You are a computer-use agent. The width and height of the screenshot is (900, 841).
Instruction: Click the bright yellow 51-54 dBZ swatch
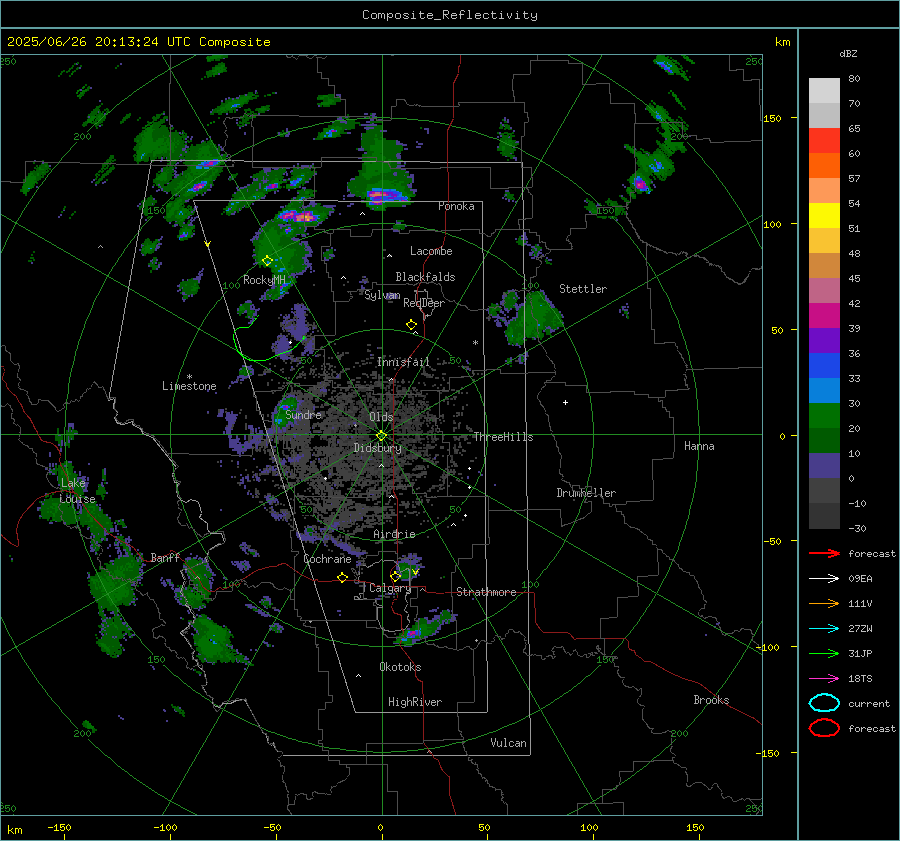824,216
